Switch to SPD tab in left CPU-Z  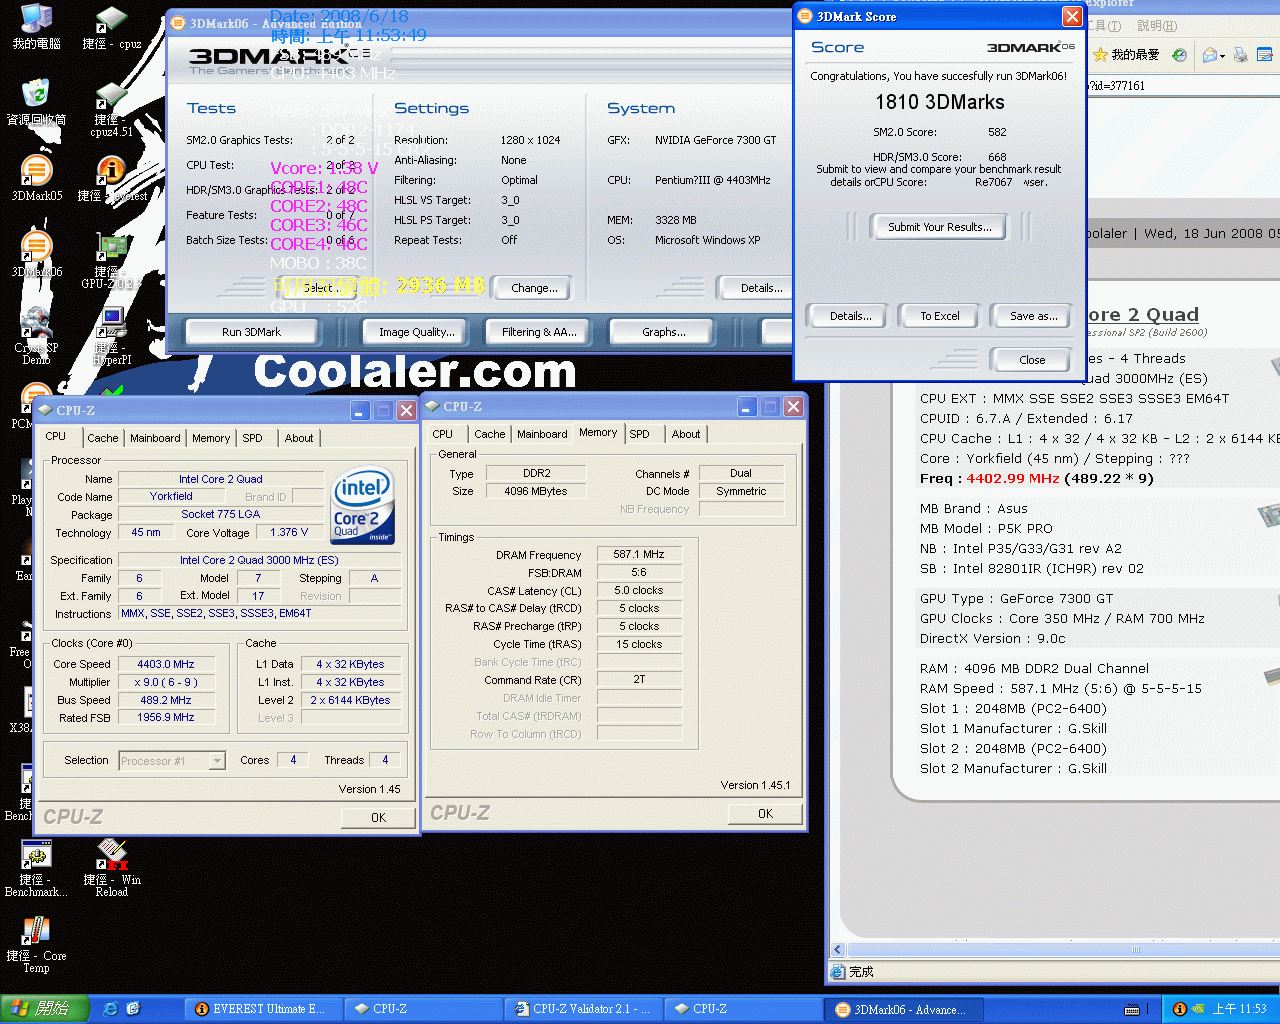coord(252,438)
